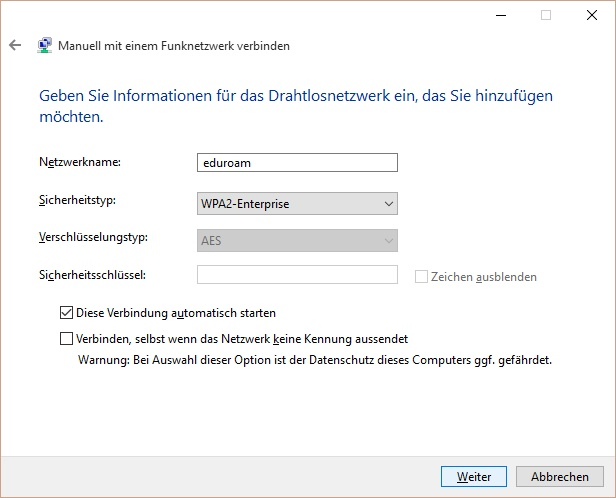Expand the Verschlüsselungstyp AES combo box
The image size is (616, 498).
297,240
